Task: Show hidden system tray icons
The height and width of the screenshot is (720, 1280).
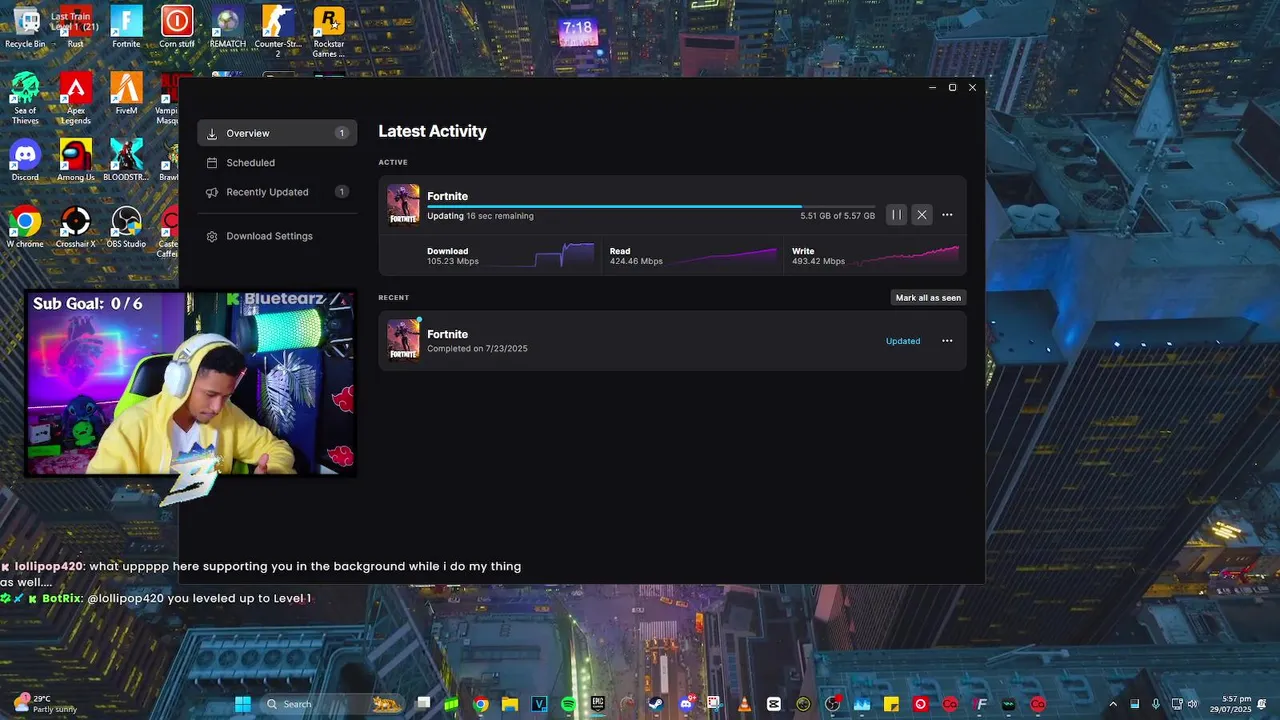Action: (1113, 704)
